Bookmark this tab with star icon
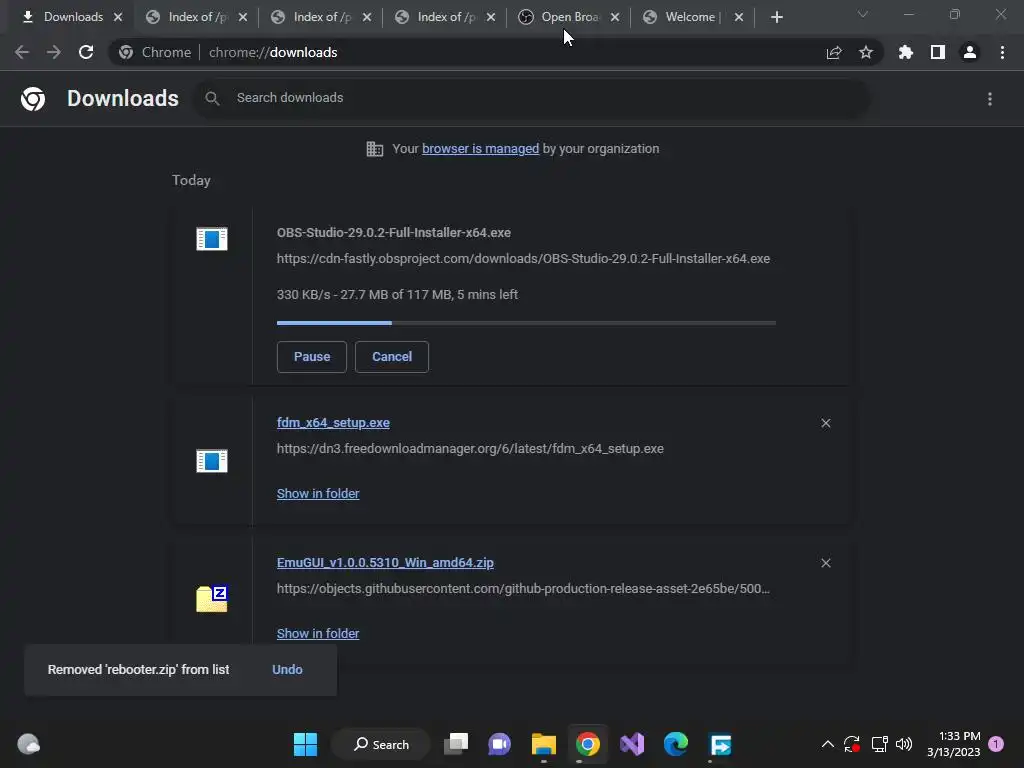This screenshot has width=1024, height=768. click(x=866, y=52)
